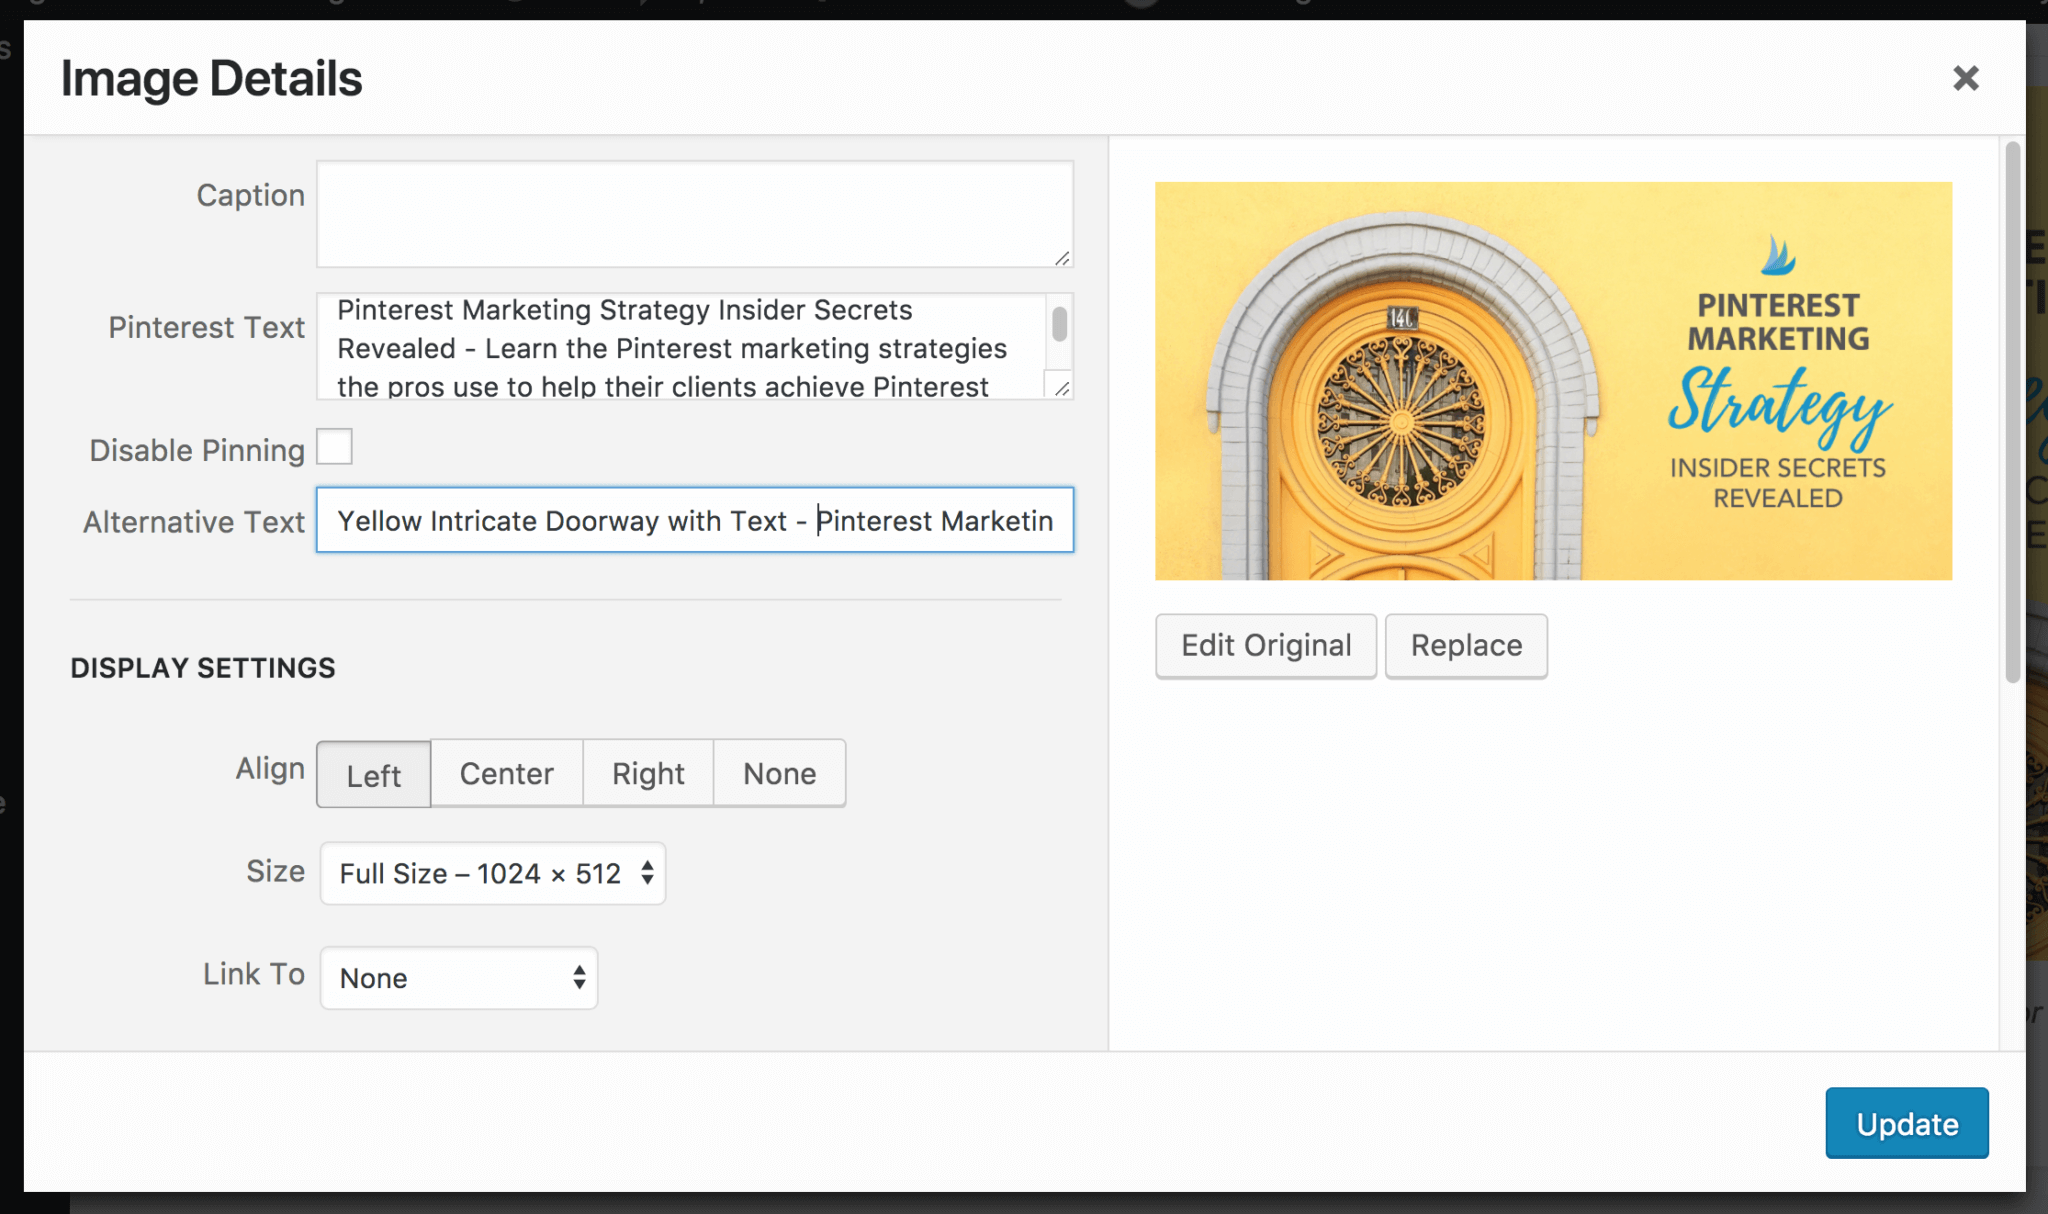Set image alignment to None
2048x1214 pixels.
coord(778,773)
